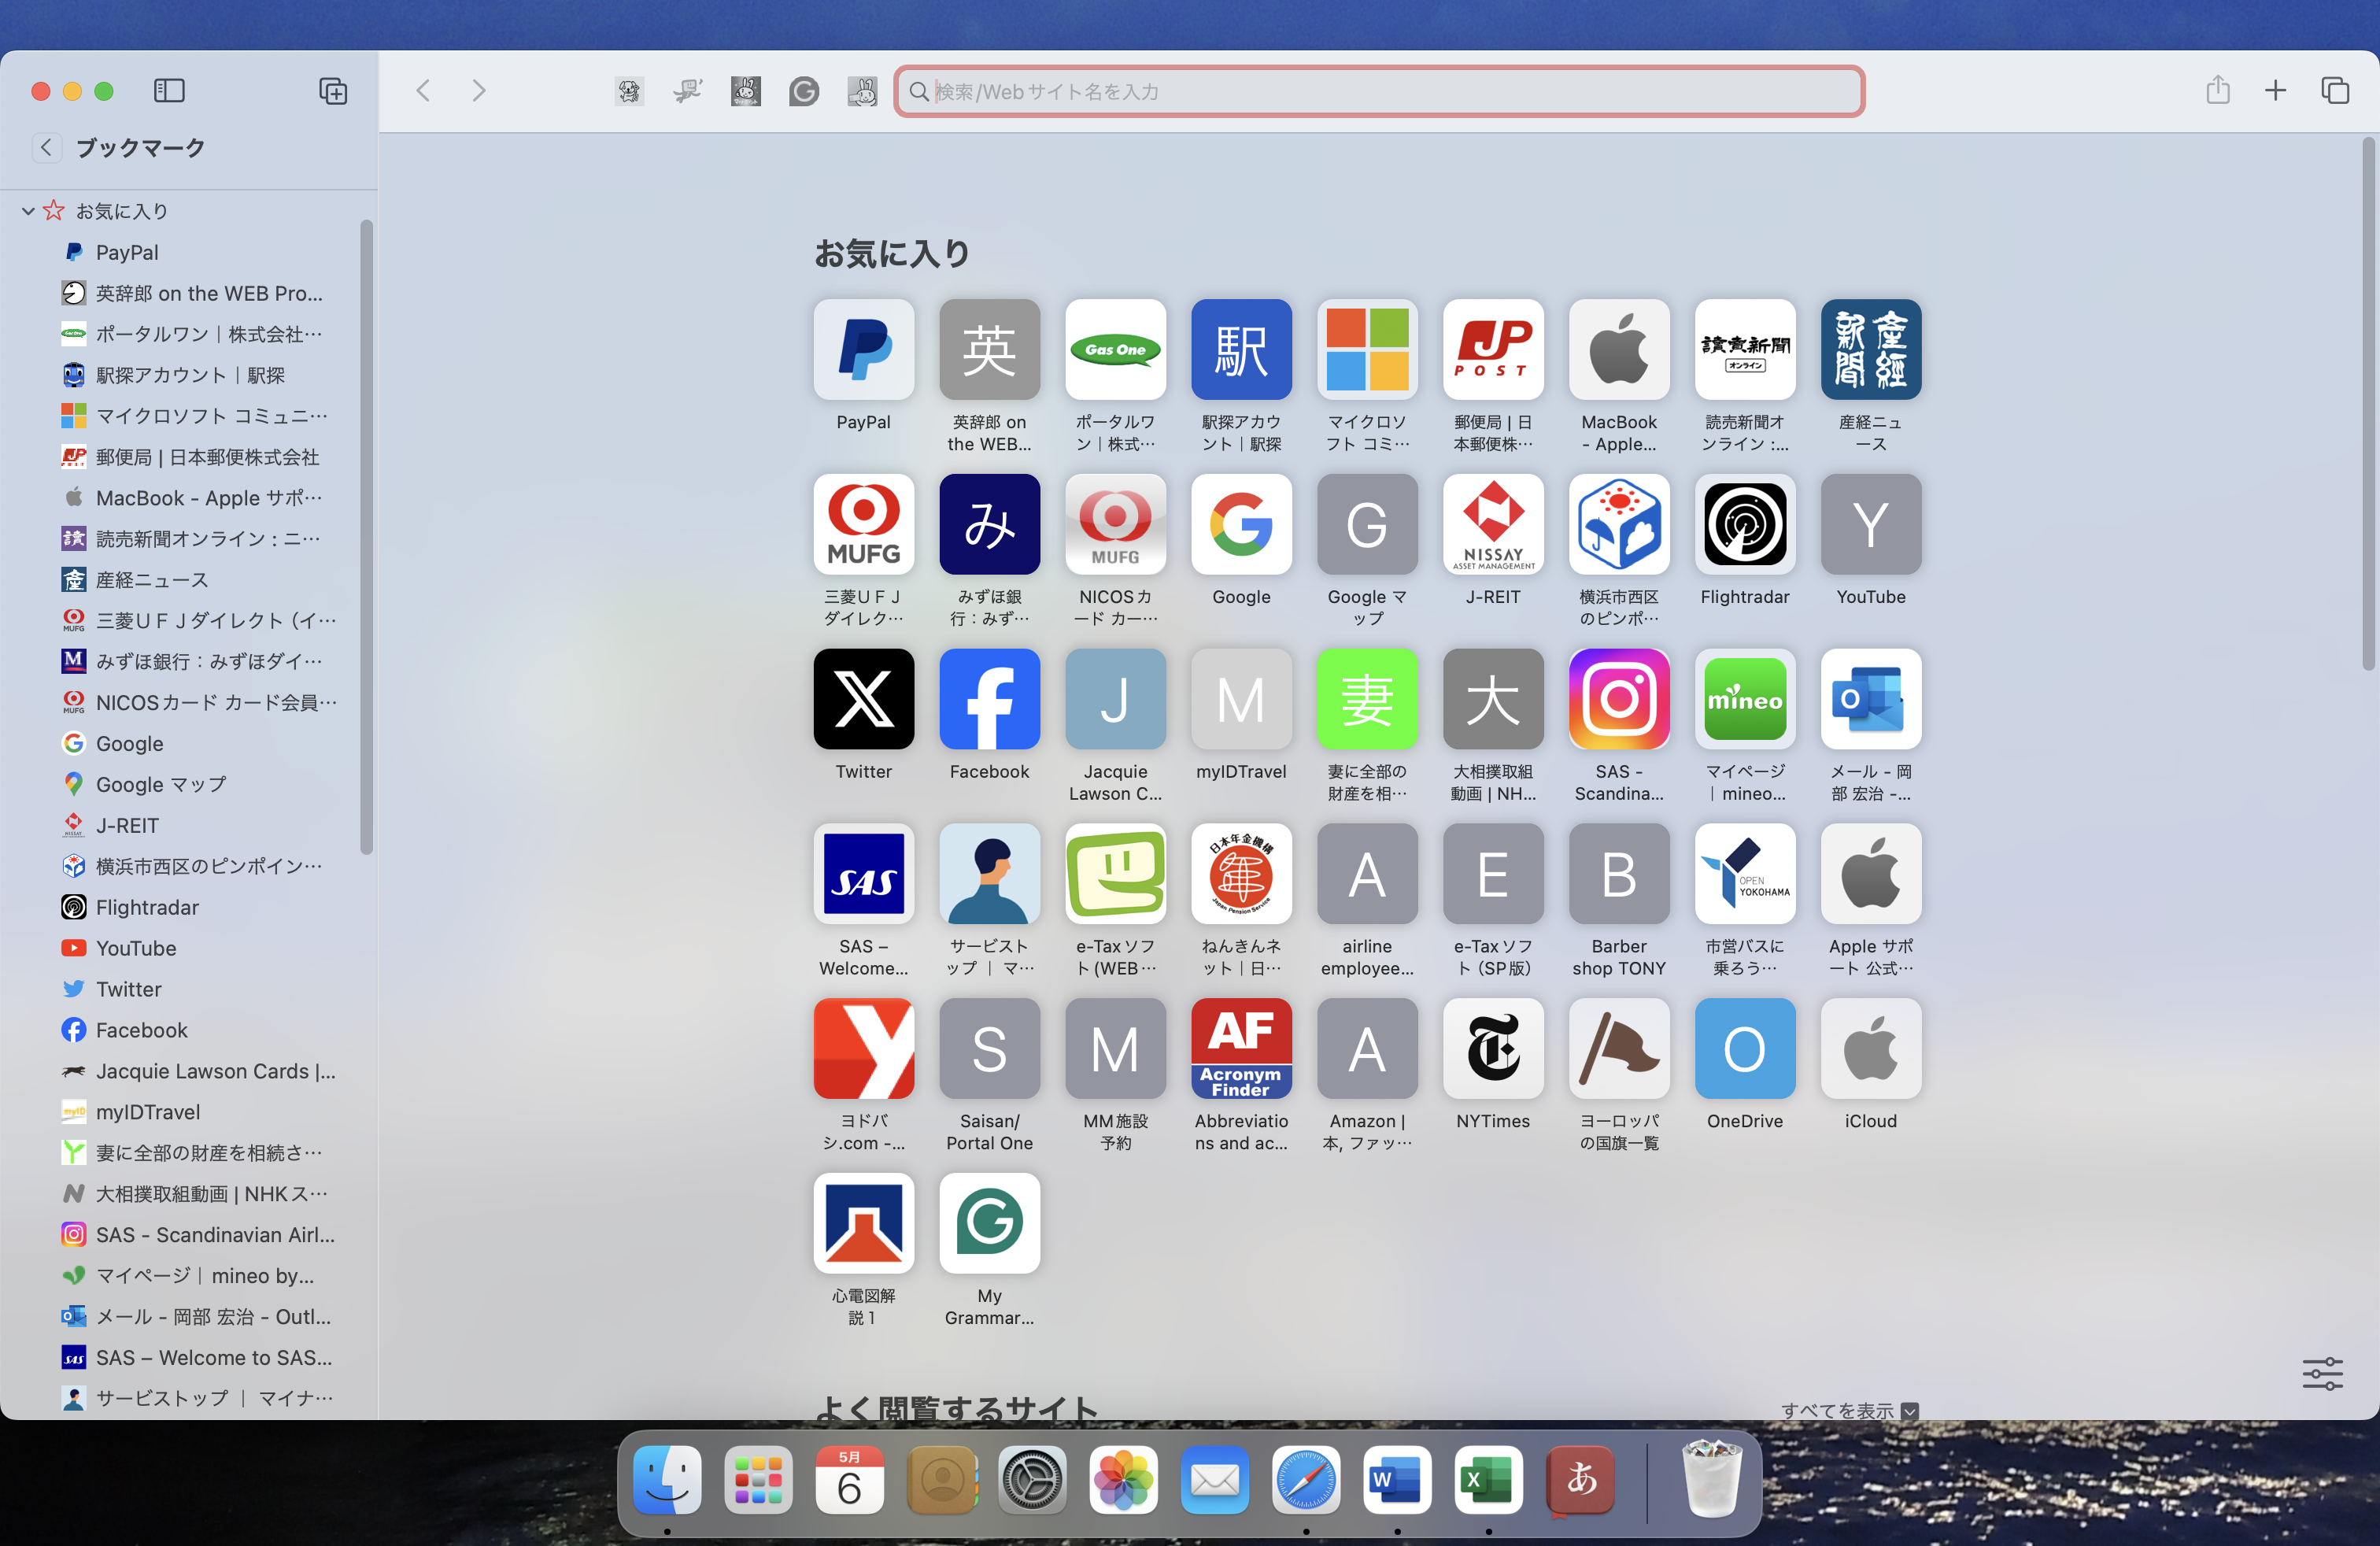Click the NYTimes favorite icon
This screenshot has height=1546, width=2380.
pos(1492,1048)
